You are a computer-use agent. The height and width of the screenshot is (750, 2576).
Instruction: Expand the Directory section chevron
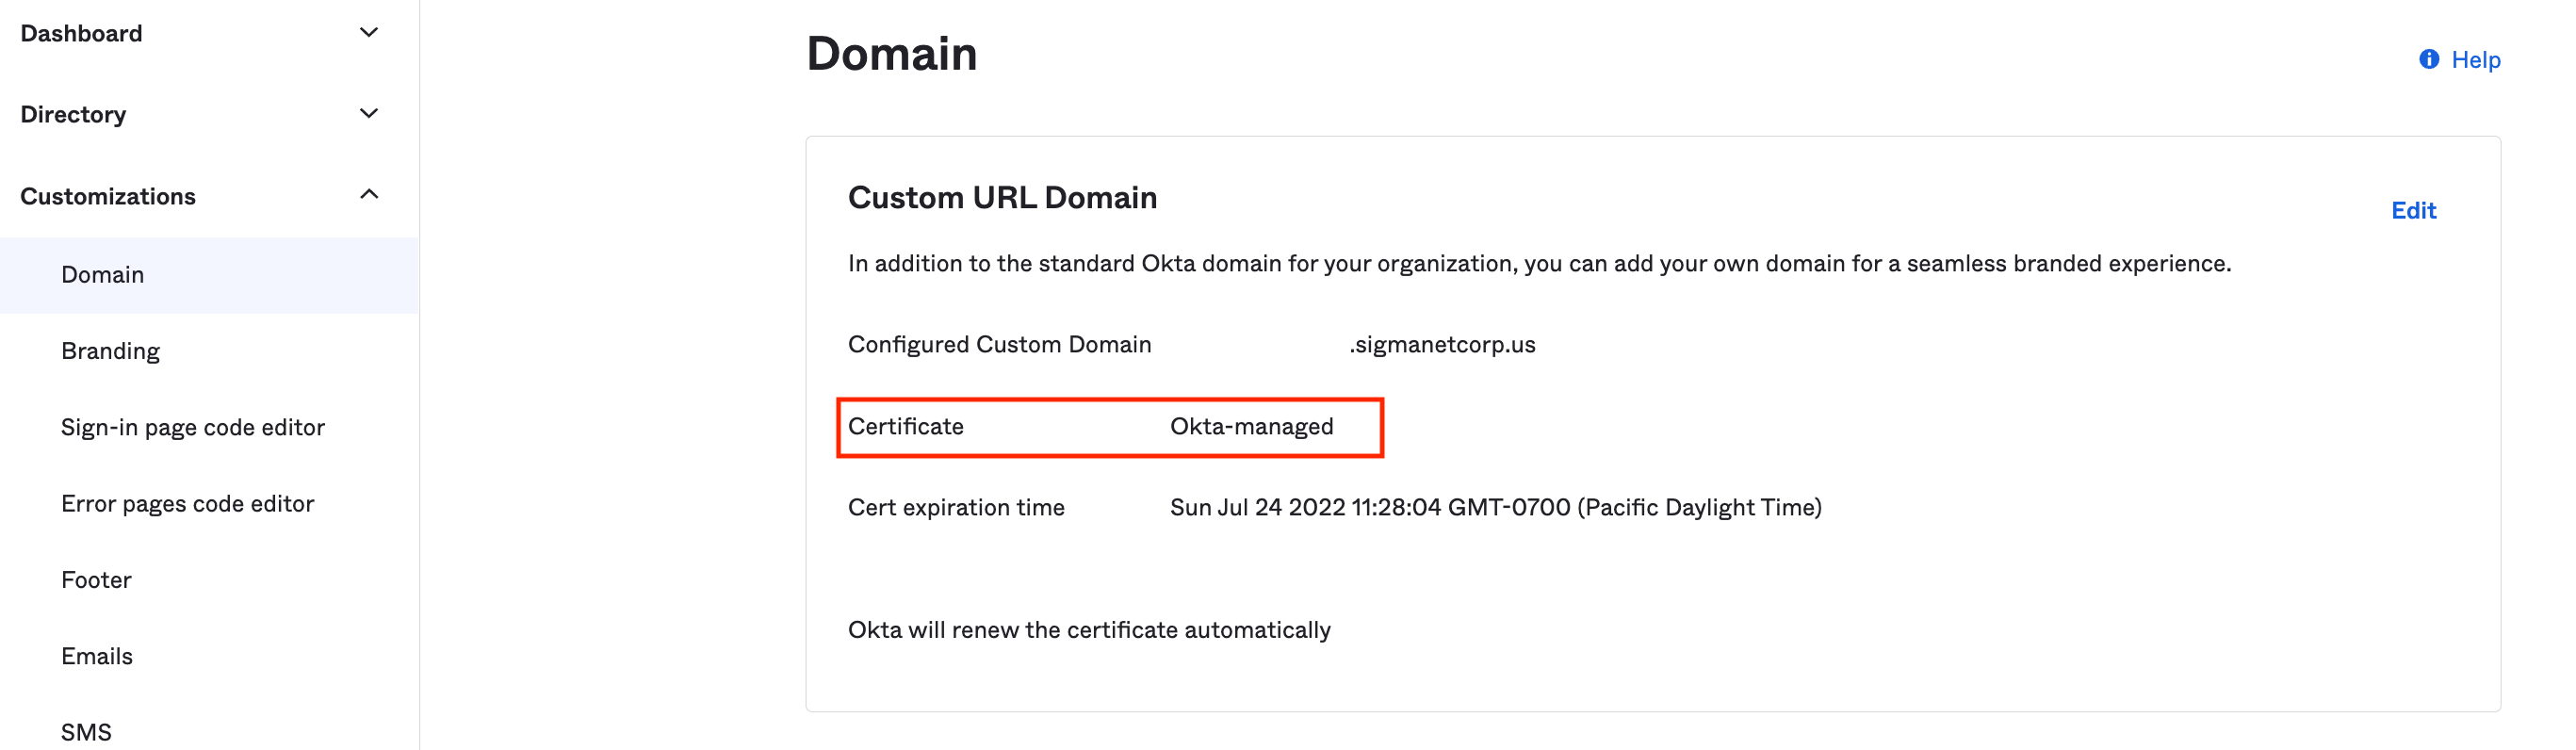point(369,114)
